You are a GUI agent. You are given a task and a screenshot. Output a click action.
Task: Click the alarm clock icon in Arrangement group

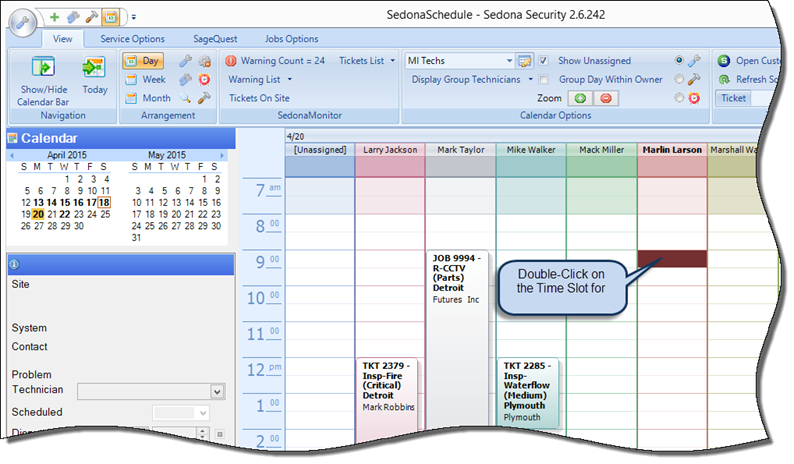[x=205, y=80]
